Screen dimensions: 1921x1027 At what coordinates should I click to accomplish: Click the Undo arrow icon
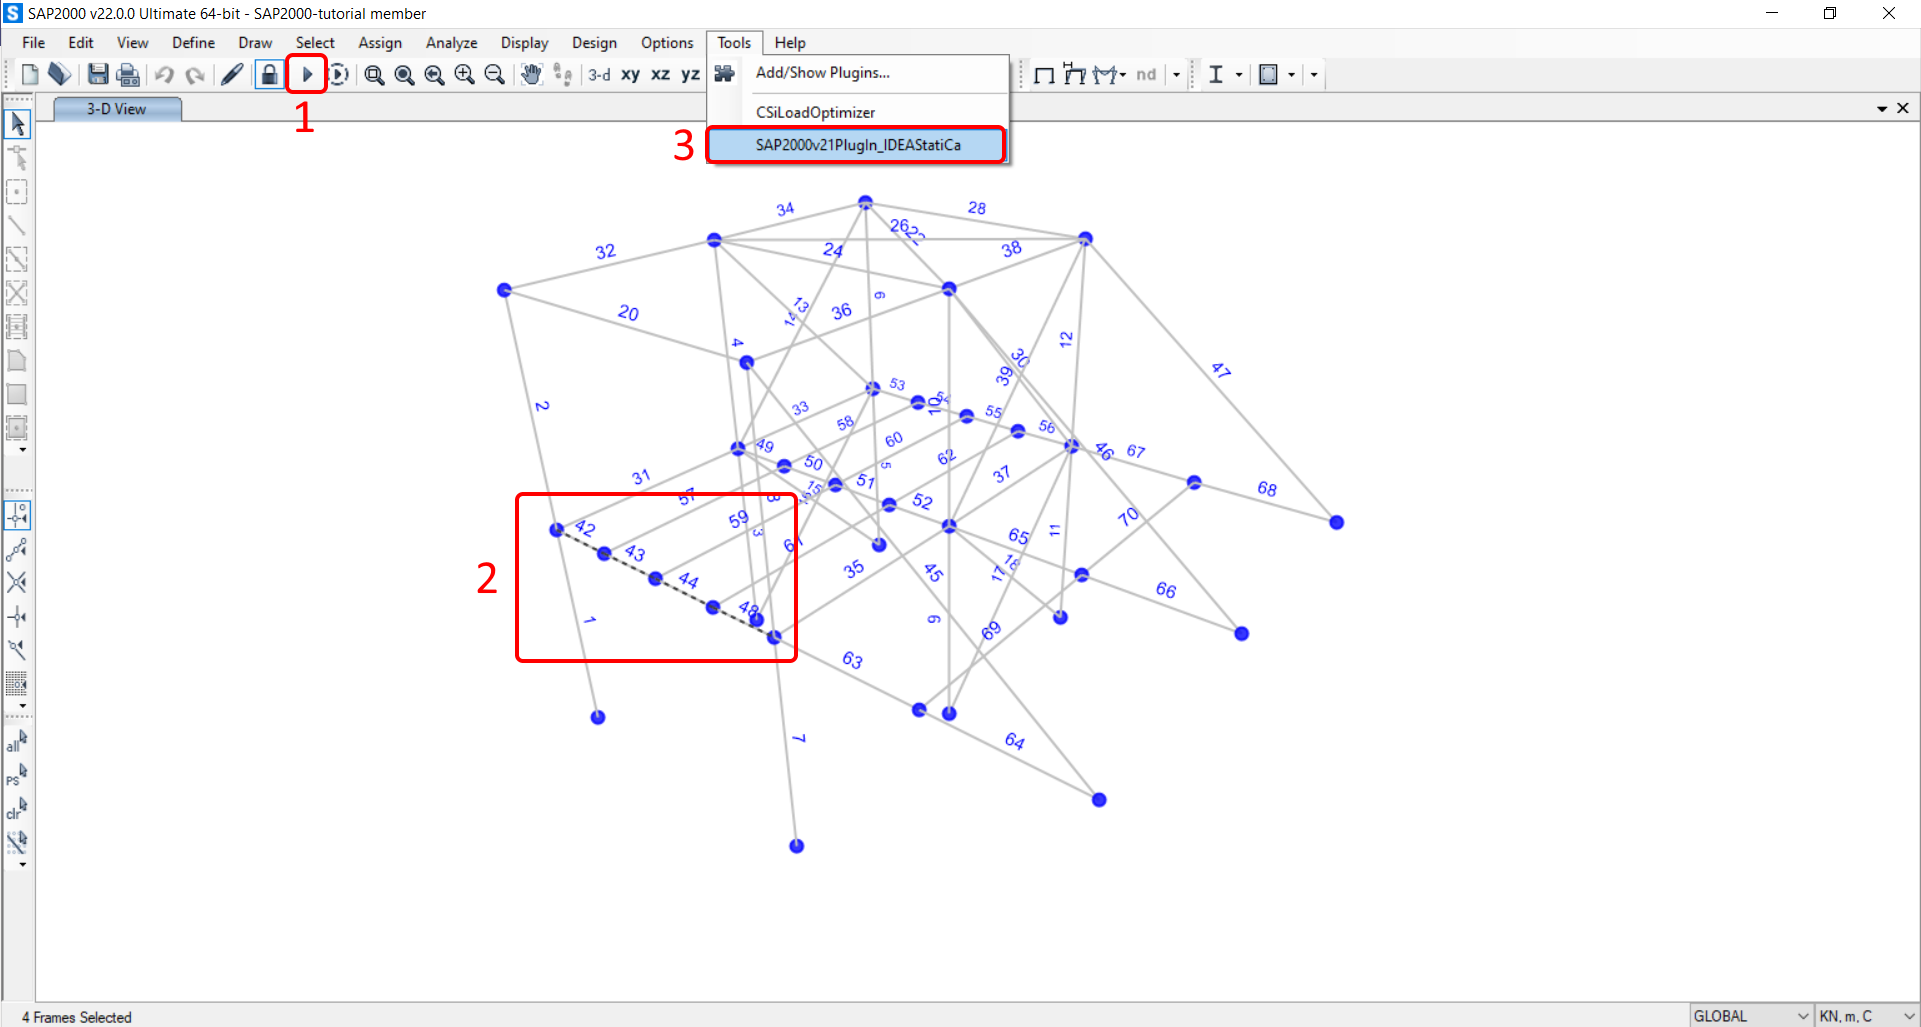pyautogui.click(x=164, y=74)
